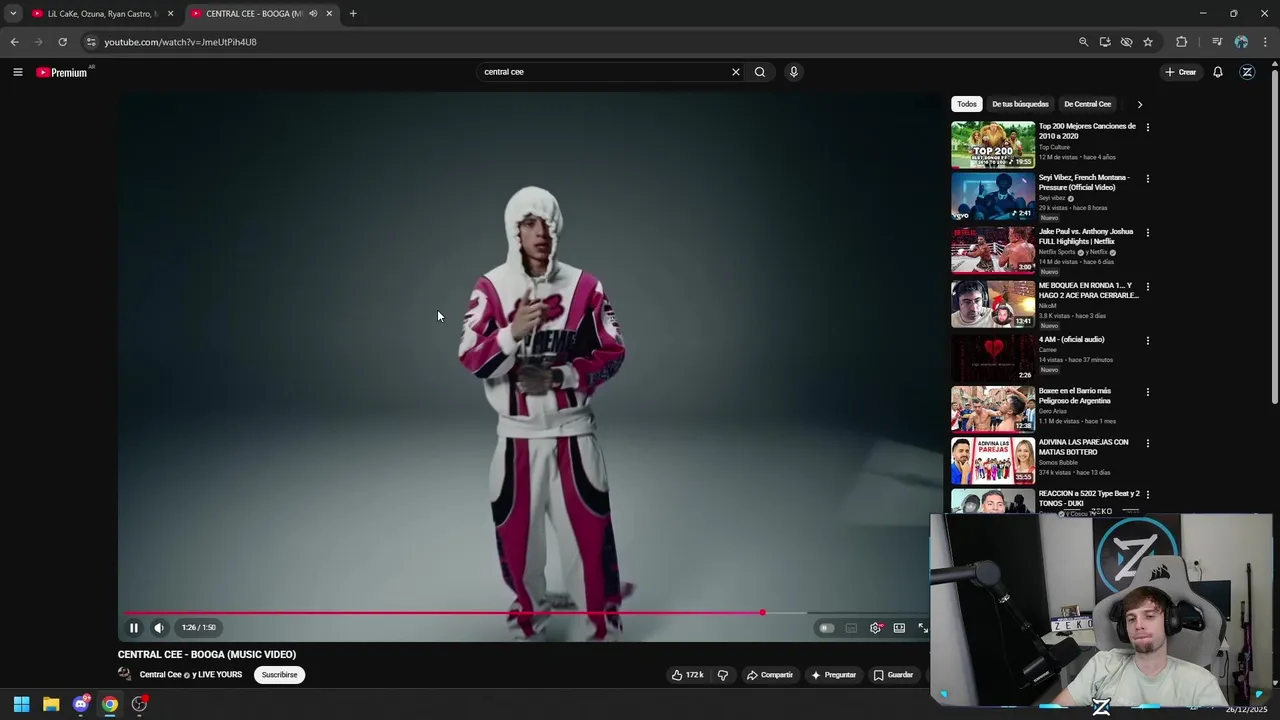Select the Todos filter chip
Viewport: 1280px width, 720px height.
(966, 104)
